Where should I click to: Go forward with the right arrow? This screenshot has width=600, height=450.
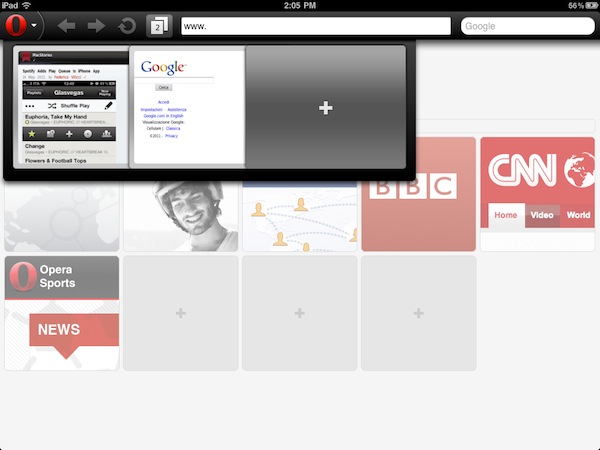96,26
